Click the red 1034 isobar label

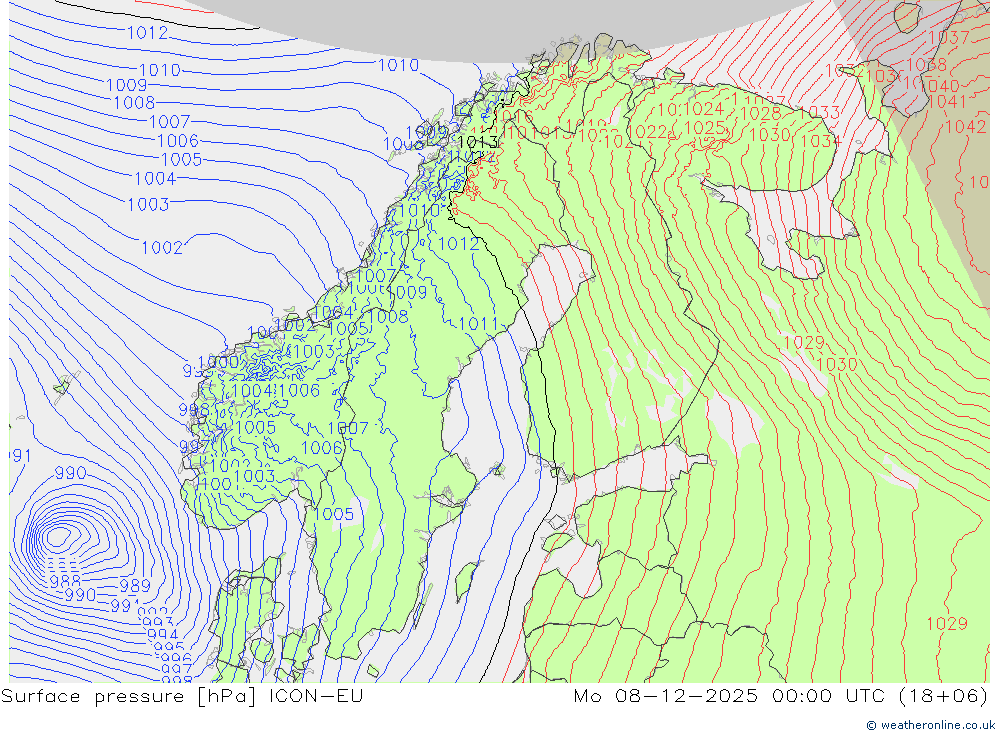(820, 141)
